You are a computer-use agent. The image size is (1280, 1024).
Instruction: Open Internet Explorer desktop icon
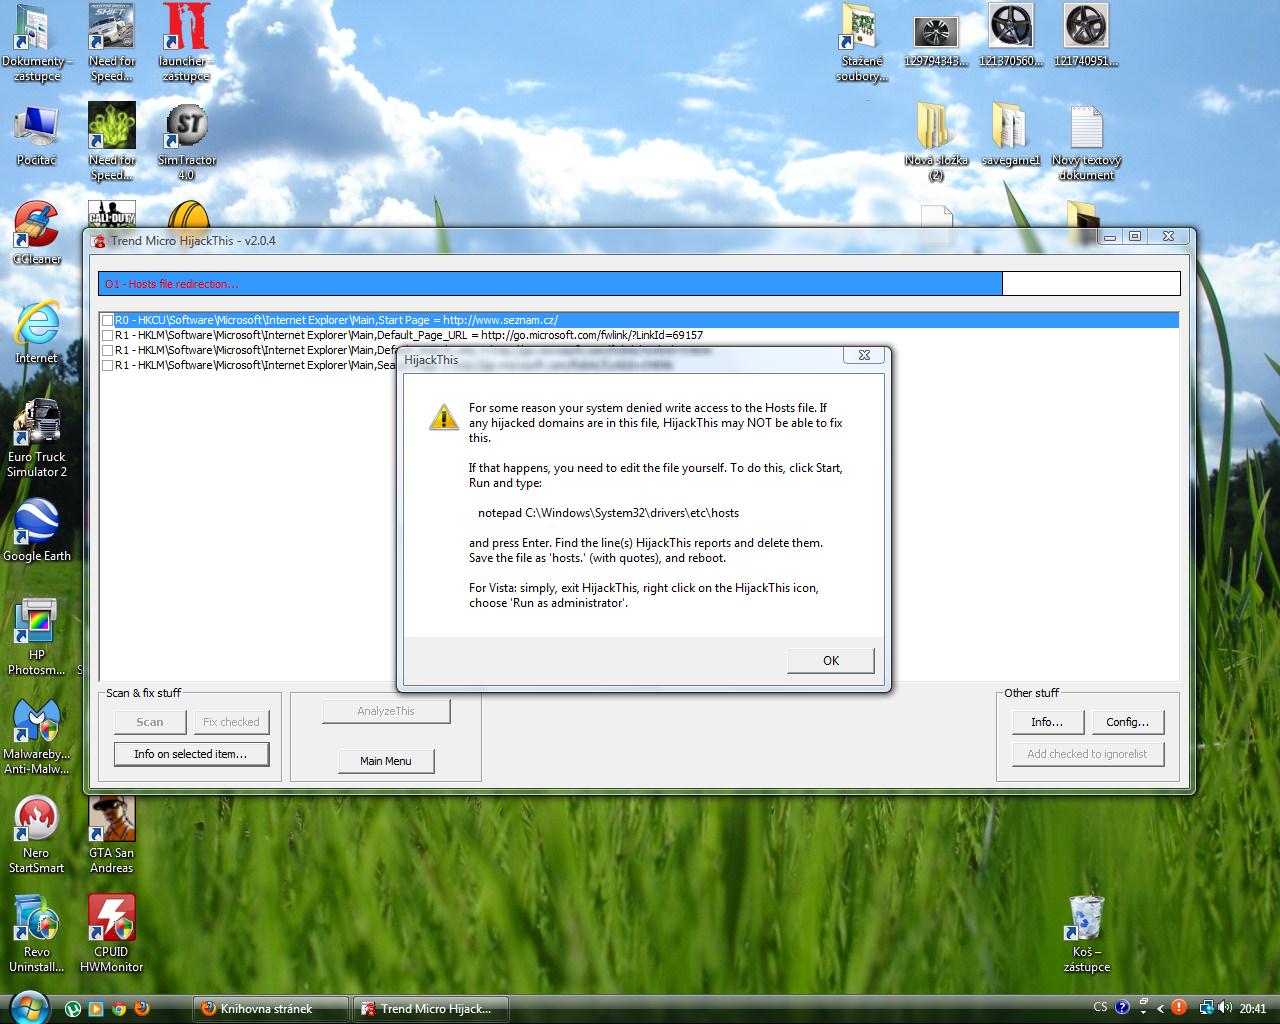pos(37,333)
